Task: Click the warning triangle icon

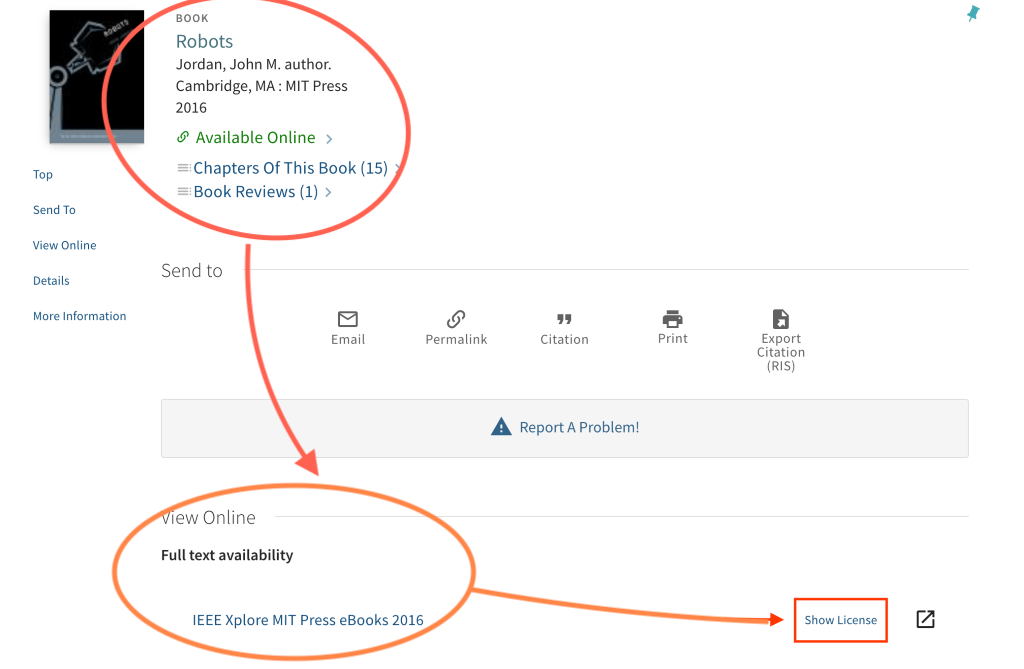Action: pyautogui.click(x=501, y=427)
